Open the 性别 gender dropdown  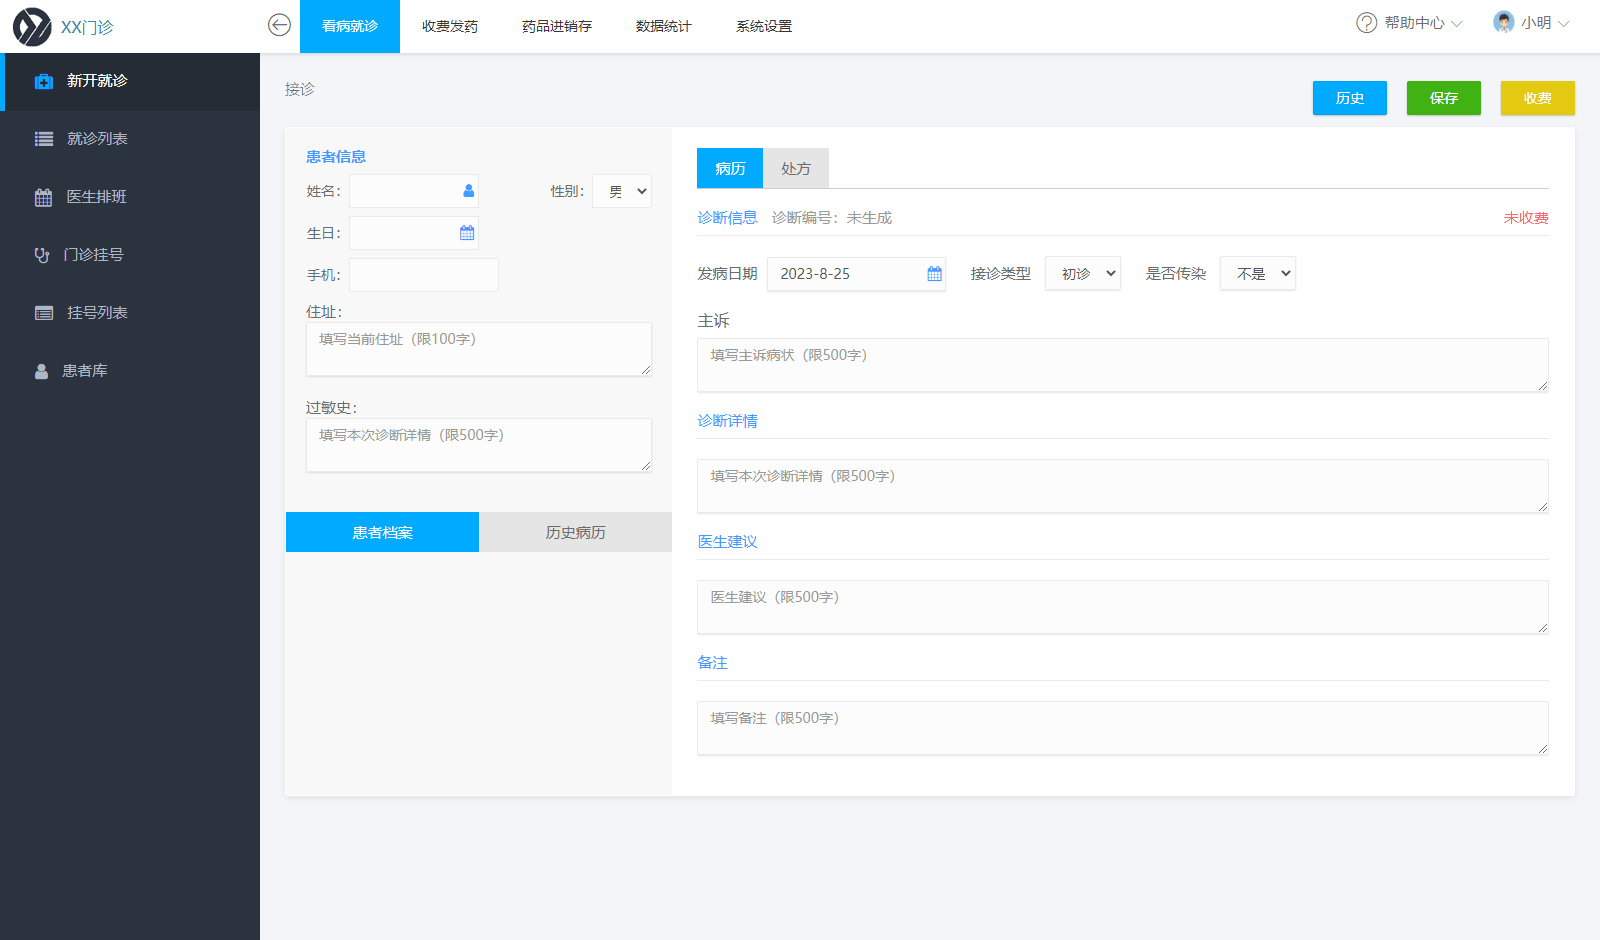[622, 191]
